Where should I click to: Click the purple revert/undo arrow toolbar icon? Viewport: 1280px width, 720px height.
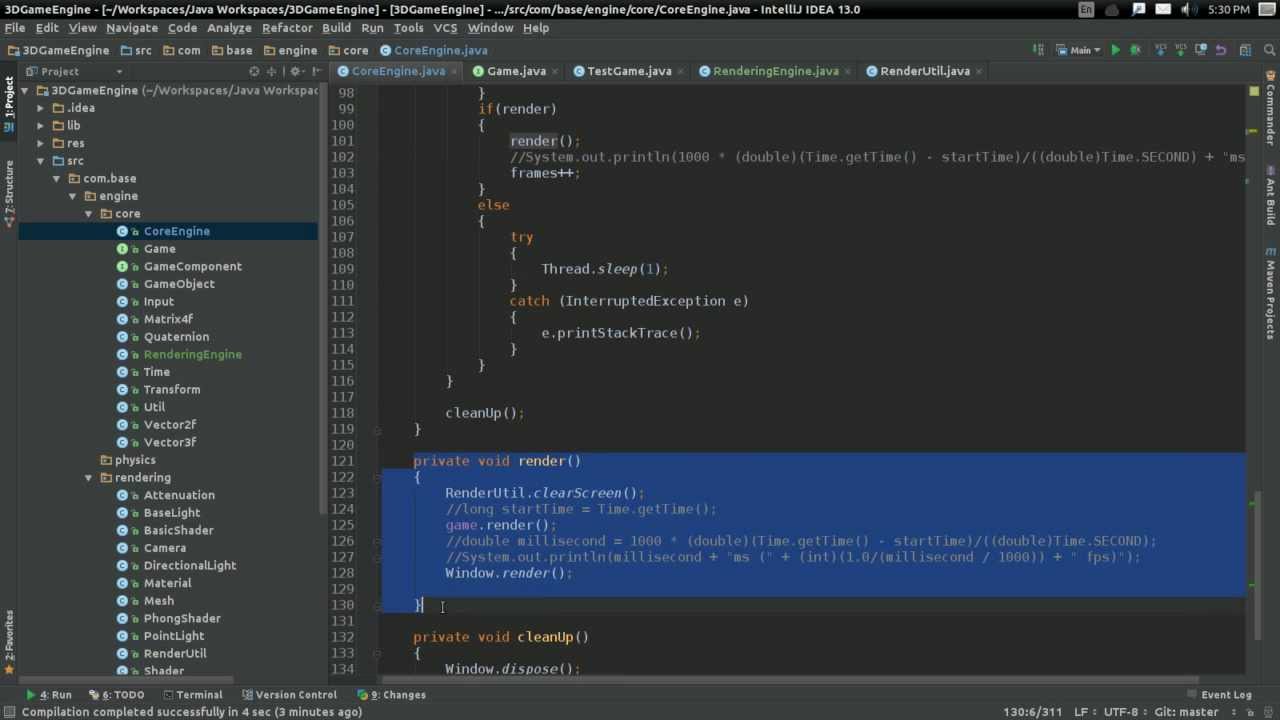tap(1221, 50)
